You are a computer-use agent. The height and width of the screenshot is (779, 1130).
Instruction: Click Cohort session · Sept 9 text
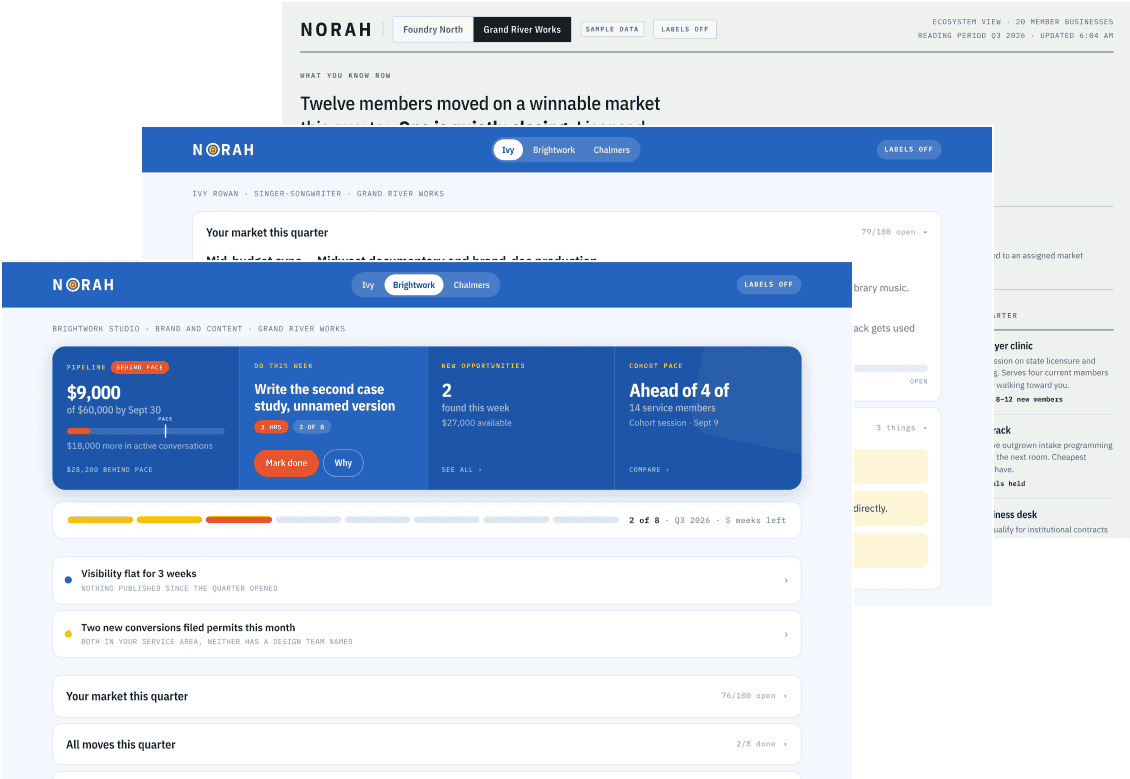tap(674, 423)
